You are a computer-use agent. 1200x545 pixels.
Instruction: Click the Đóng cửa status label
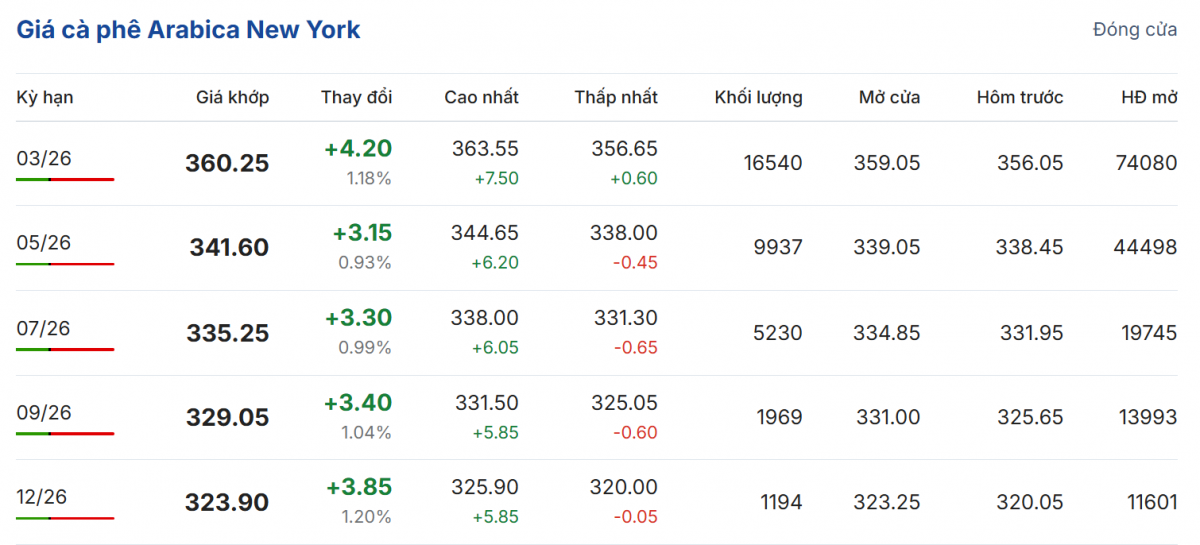1134,30
